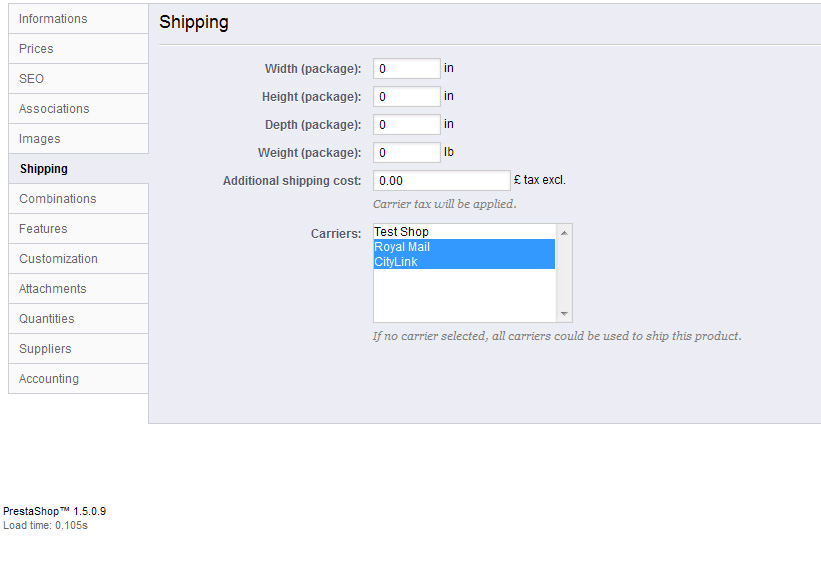This screenshot has width=821, height=580.
Task: Click the Additional shipping cost field
Action: coord(441,181)
